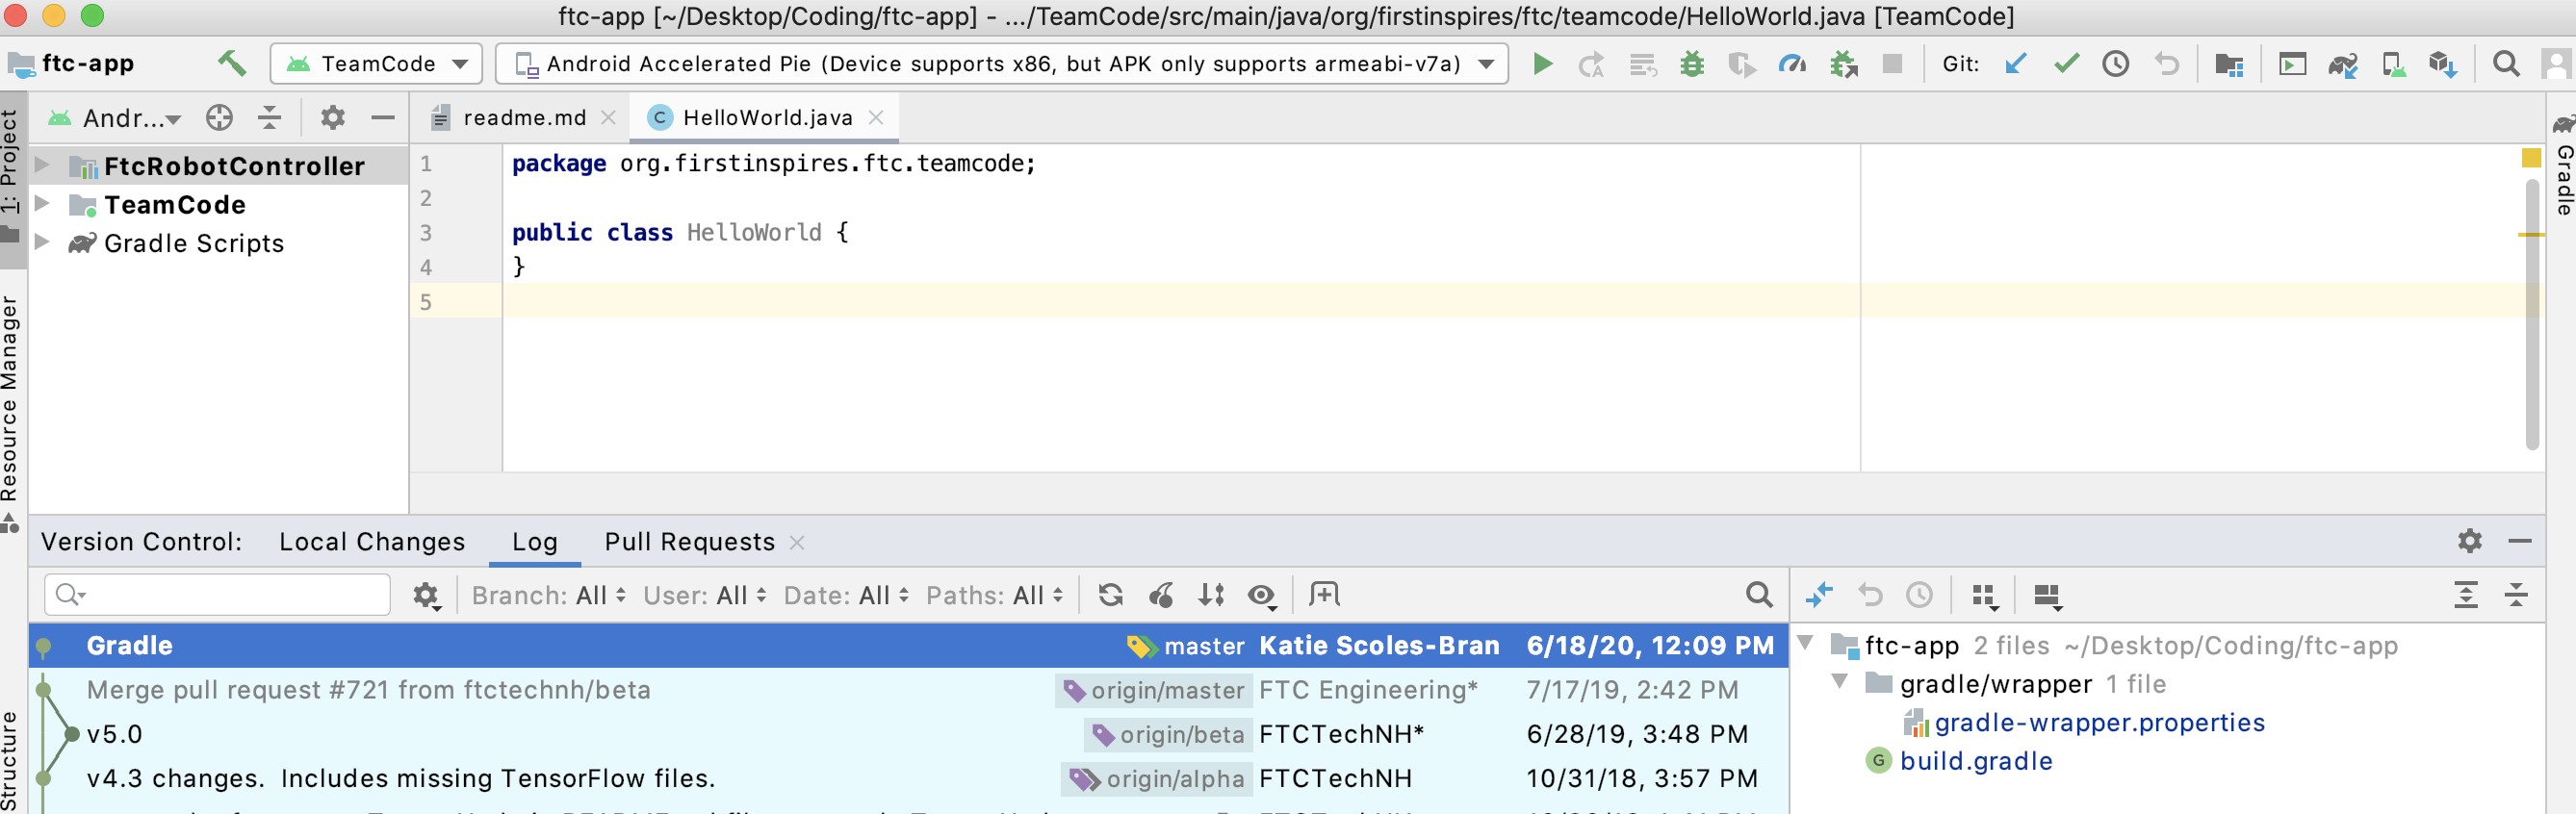2576x814 pixels.
Task: Collapse the gradle/wrapper folder
Action: point(1839,683)
